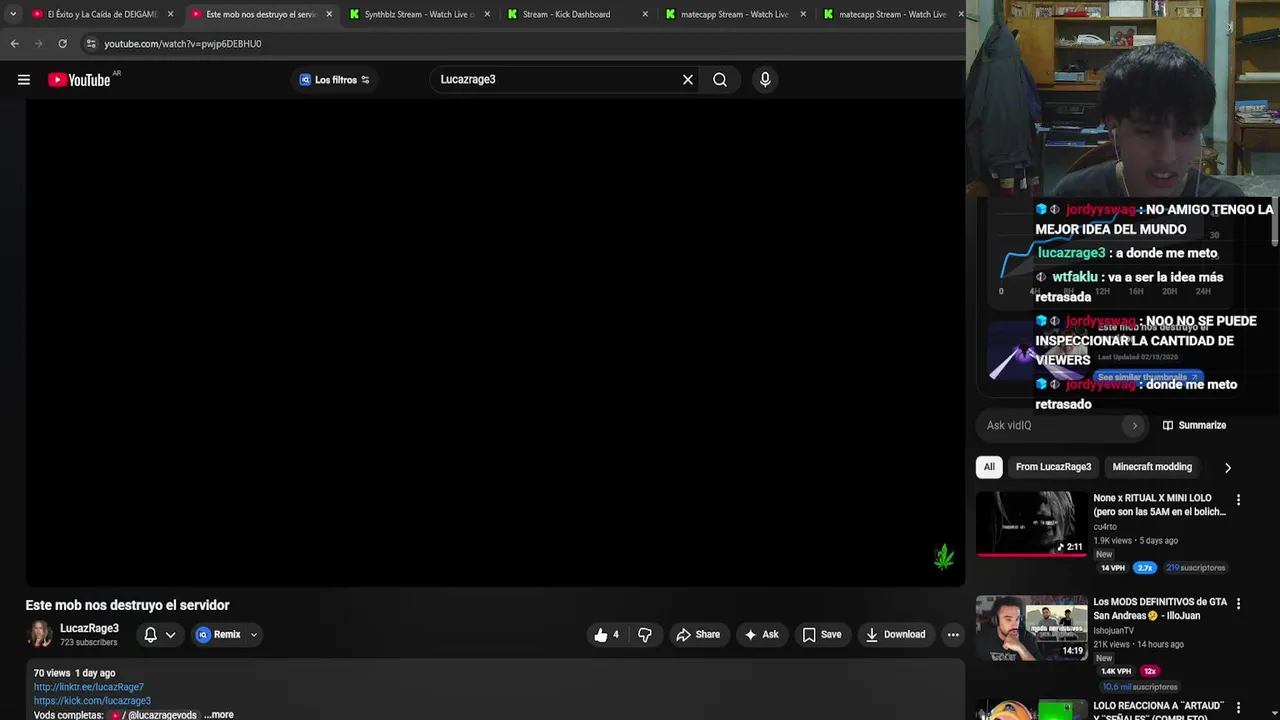
Task: Open the Ask AI button
Action: click(761, 635)
